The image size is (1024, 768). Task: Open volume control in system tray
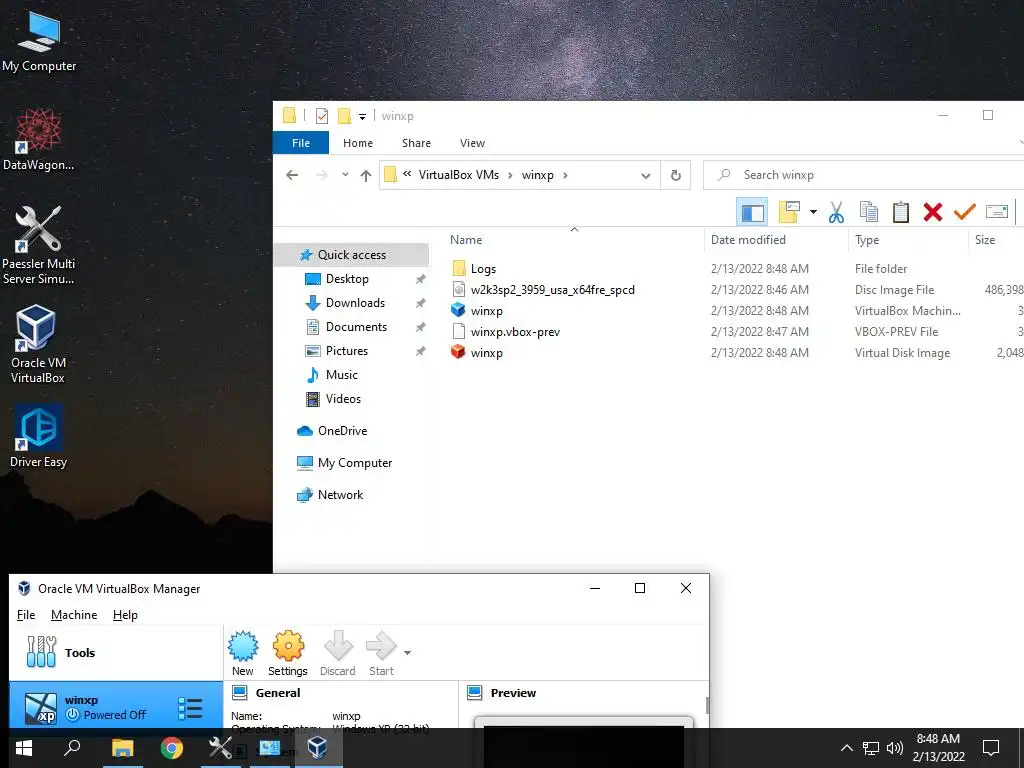(x=895, y=748)
